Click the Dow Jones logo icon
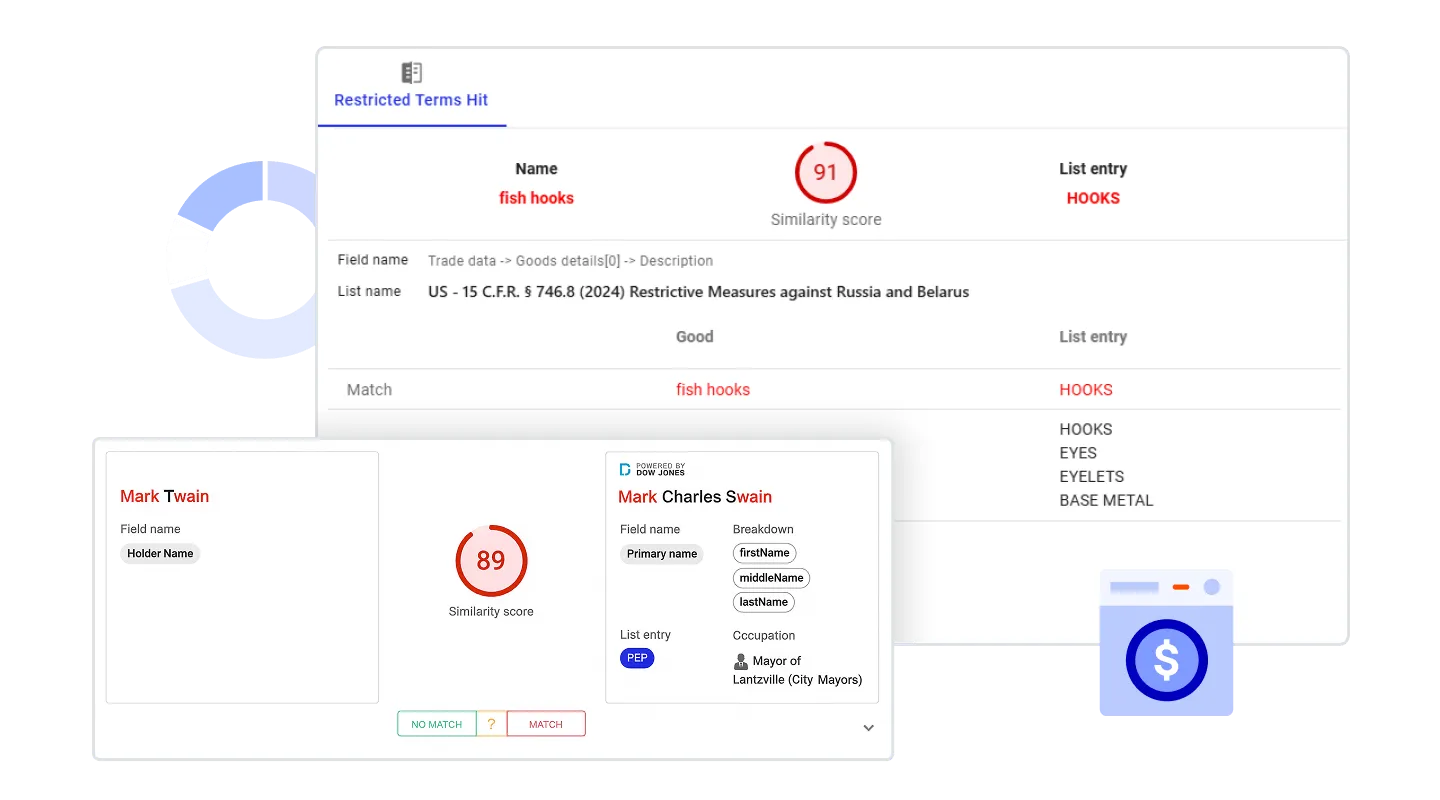The image size is (1440, 800). coord(625,469)
